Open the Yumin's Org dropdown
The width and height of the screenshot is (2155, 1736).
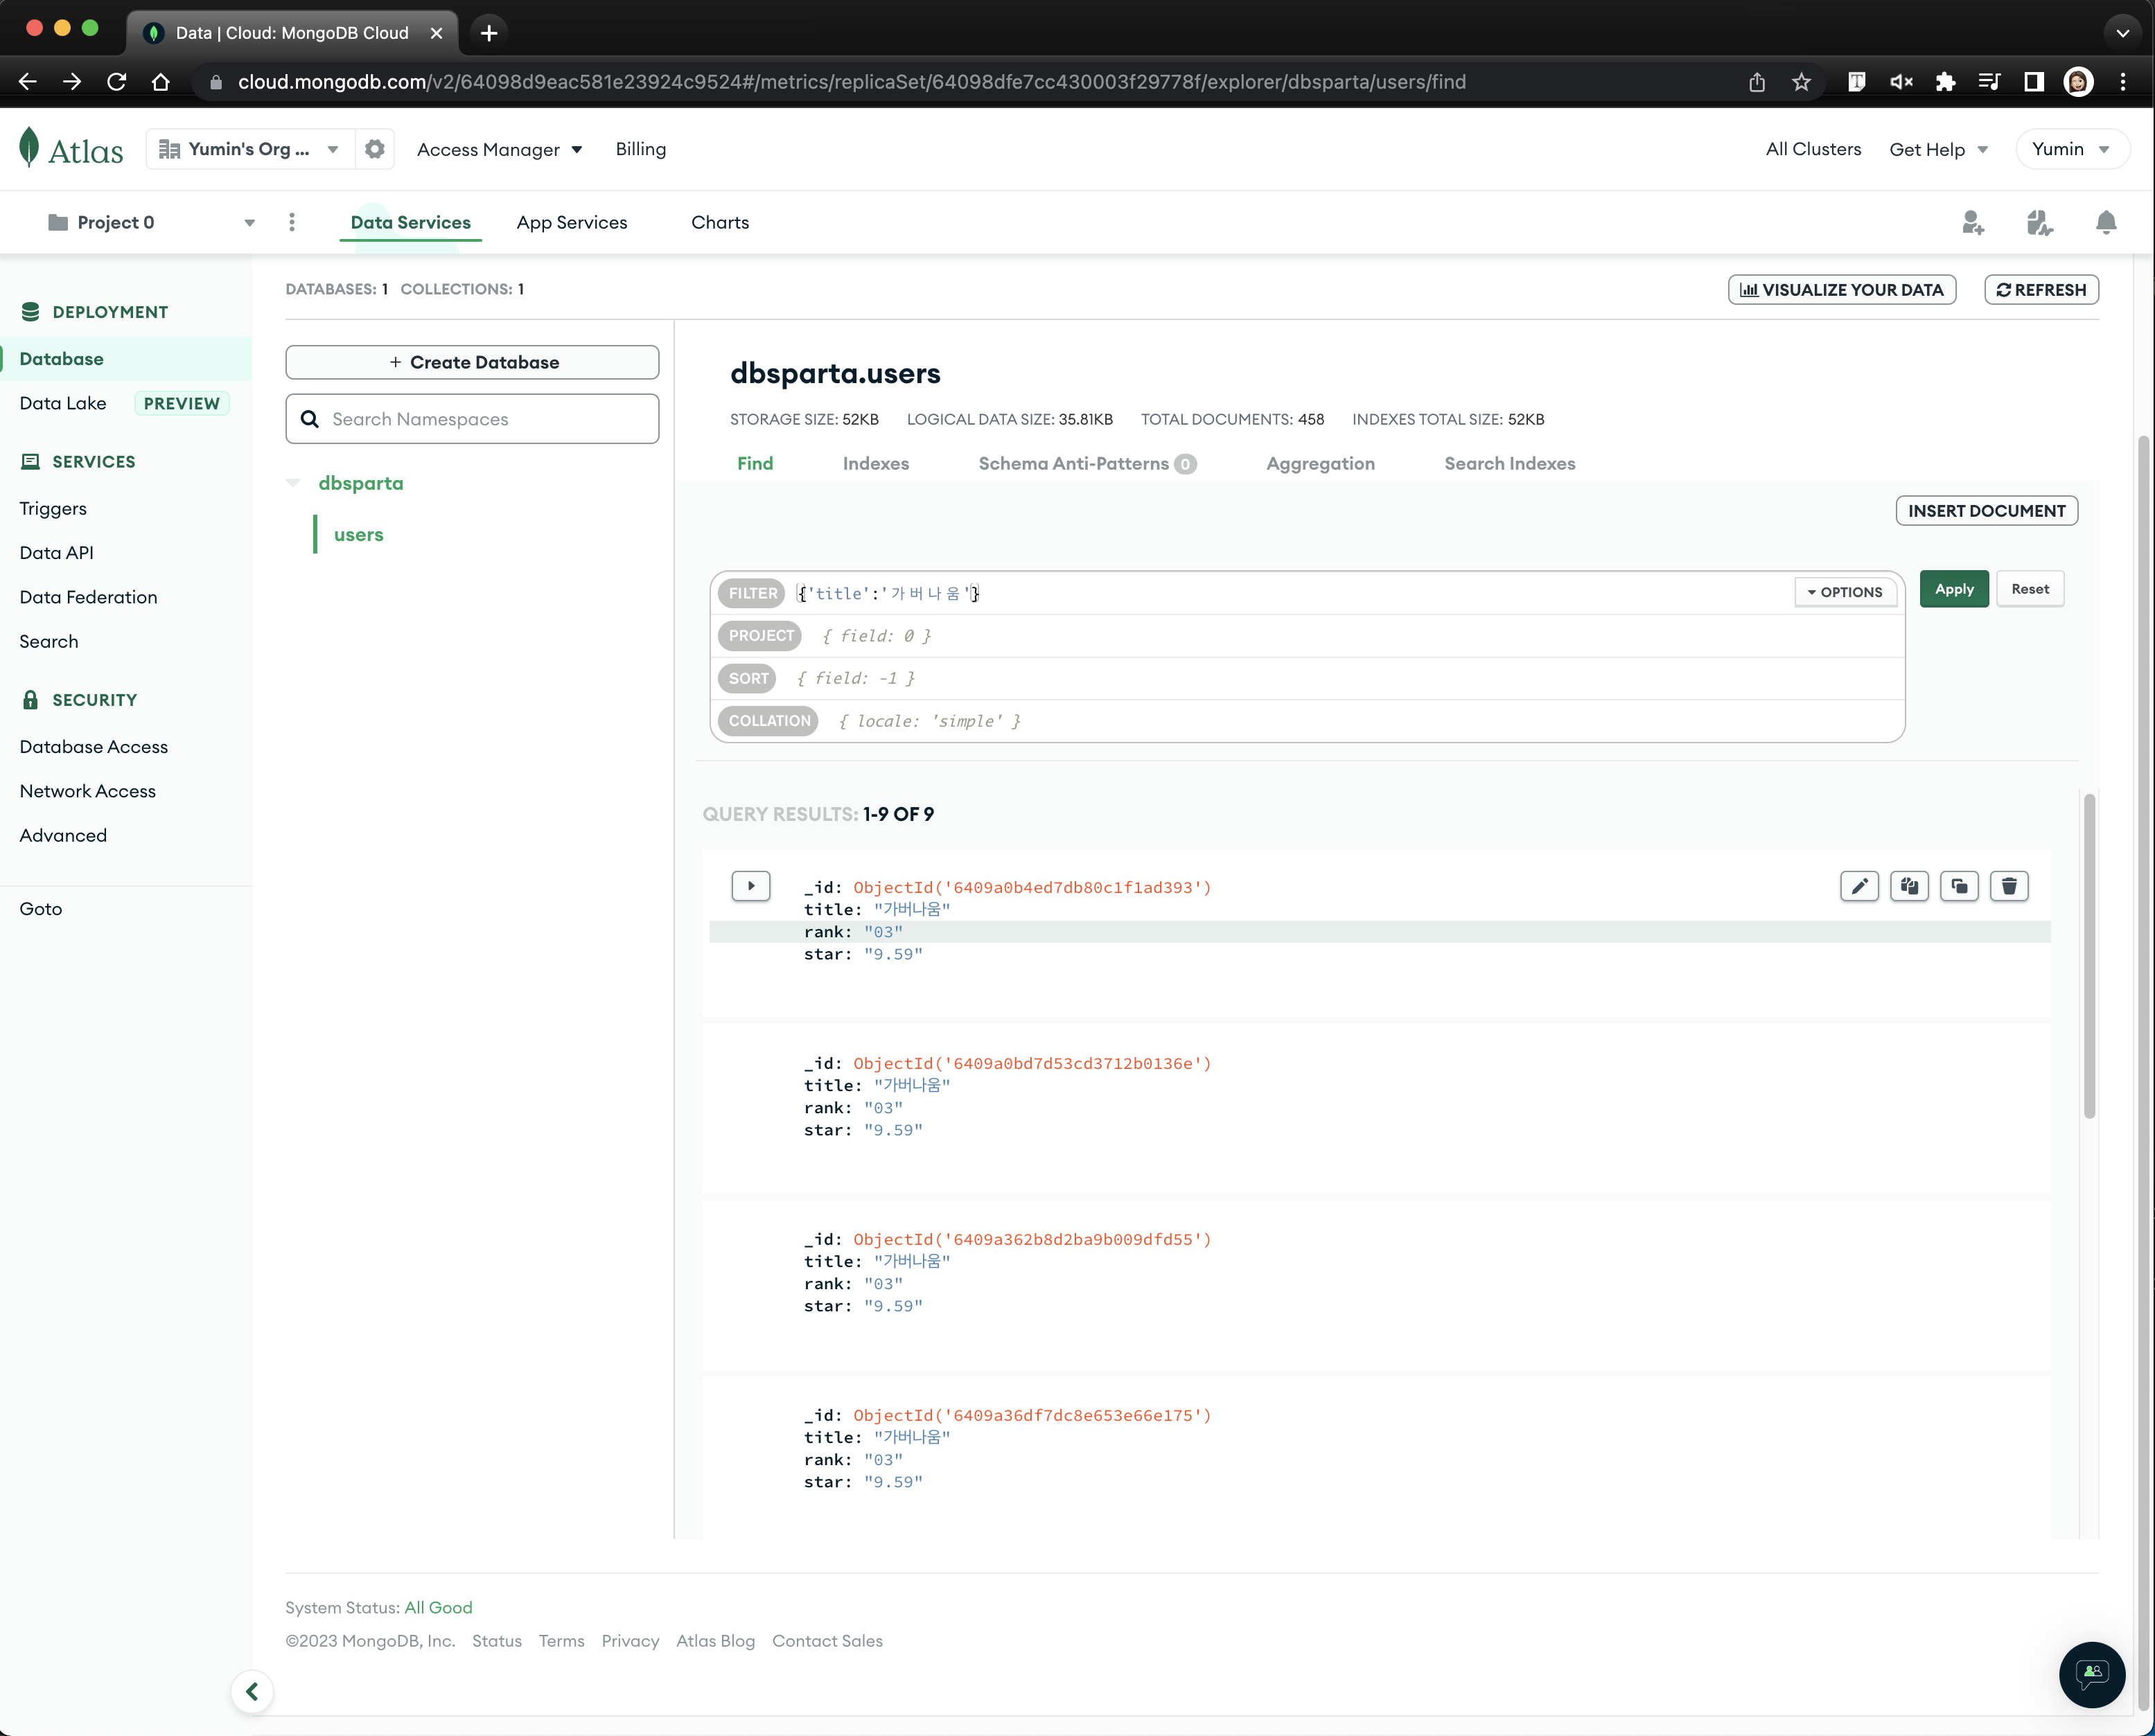click(x=250, y=149)
